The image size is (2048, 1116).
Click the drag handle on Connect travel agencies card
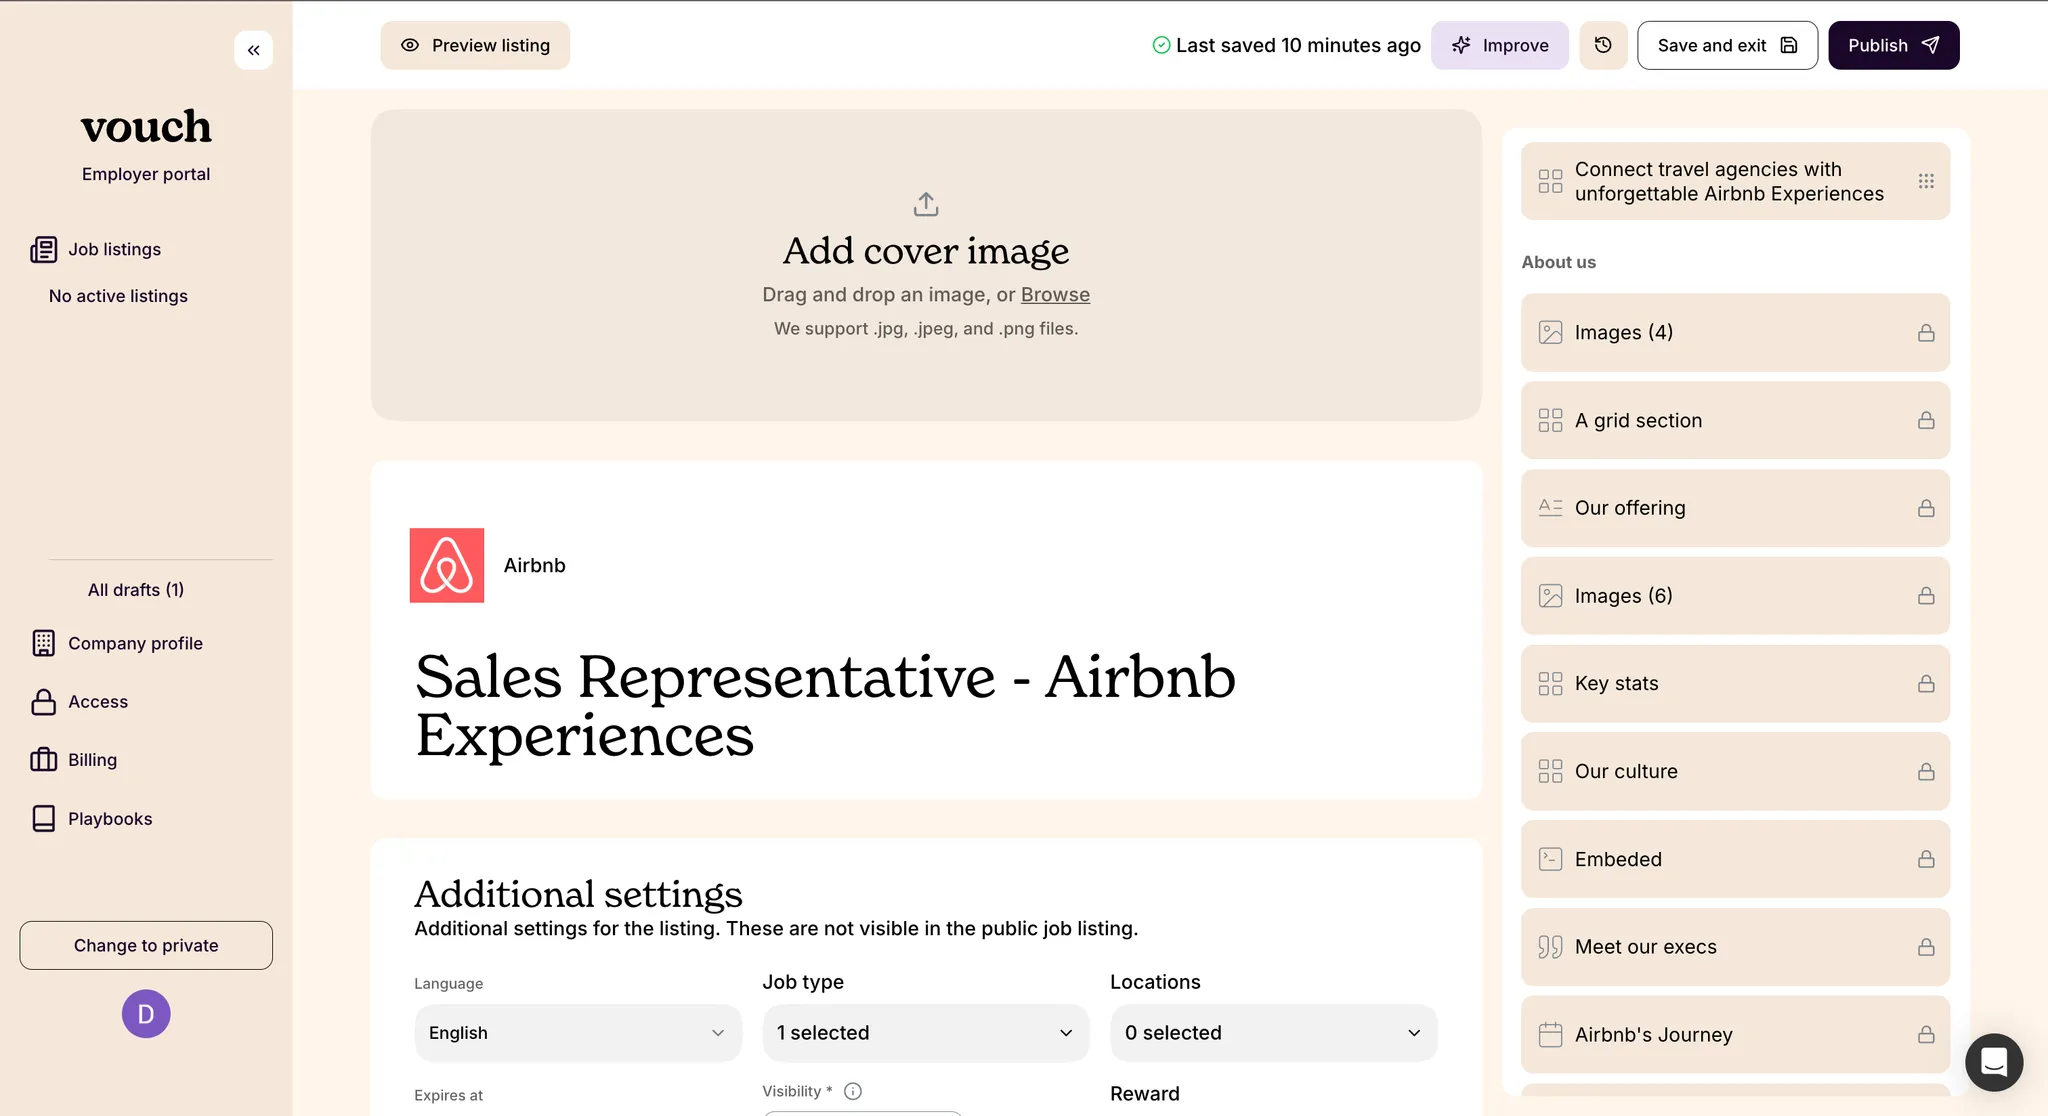pyautogui.click(x=1926, y=181)
